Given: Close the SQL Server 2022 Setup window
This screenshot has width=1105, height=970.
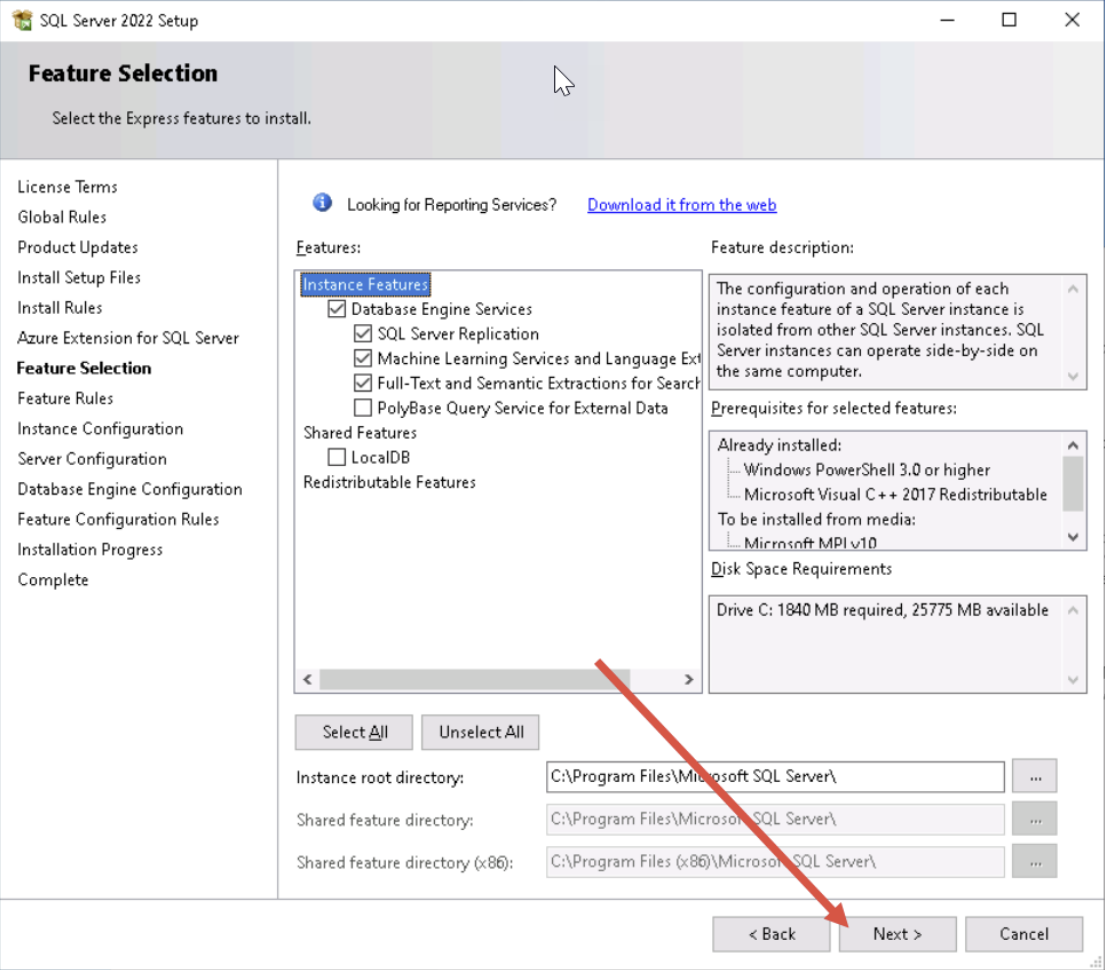Looking at the screenshot, I should coord(1072,20).
